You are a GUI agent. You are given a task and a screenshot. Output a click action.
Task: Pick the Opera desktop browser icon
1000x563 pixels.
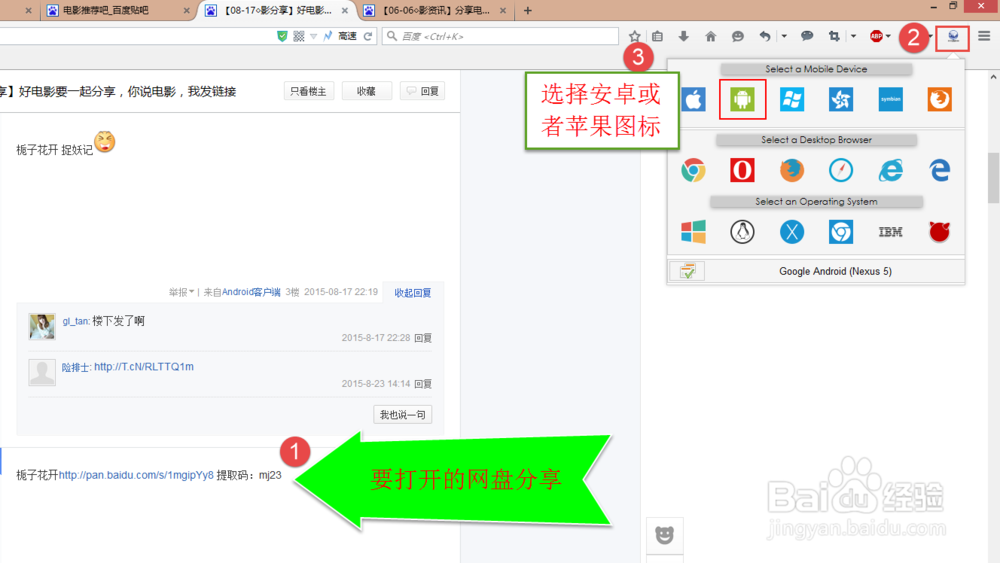(x=742, y=170)
